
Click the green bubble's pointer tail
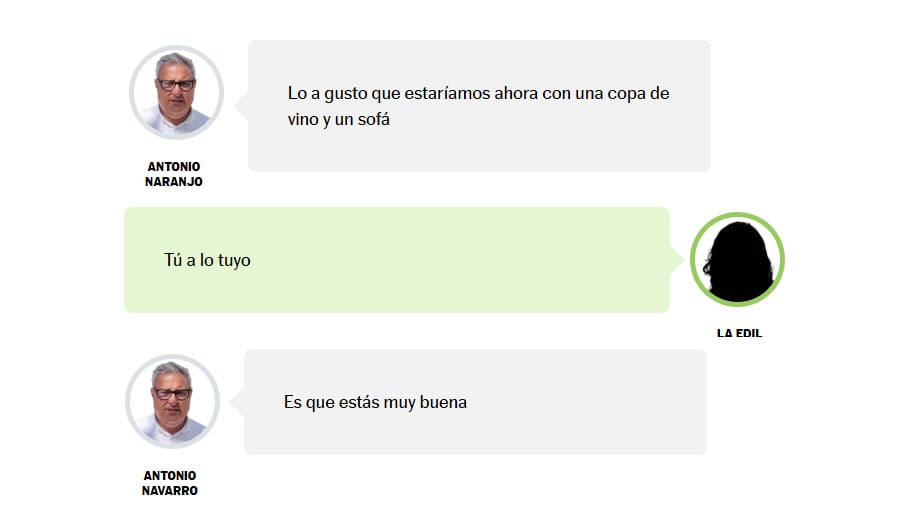click(x=676, y=260)
